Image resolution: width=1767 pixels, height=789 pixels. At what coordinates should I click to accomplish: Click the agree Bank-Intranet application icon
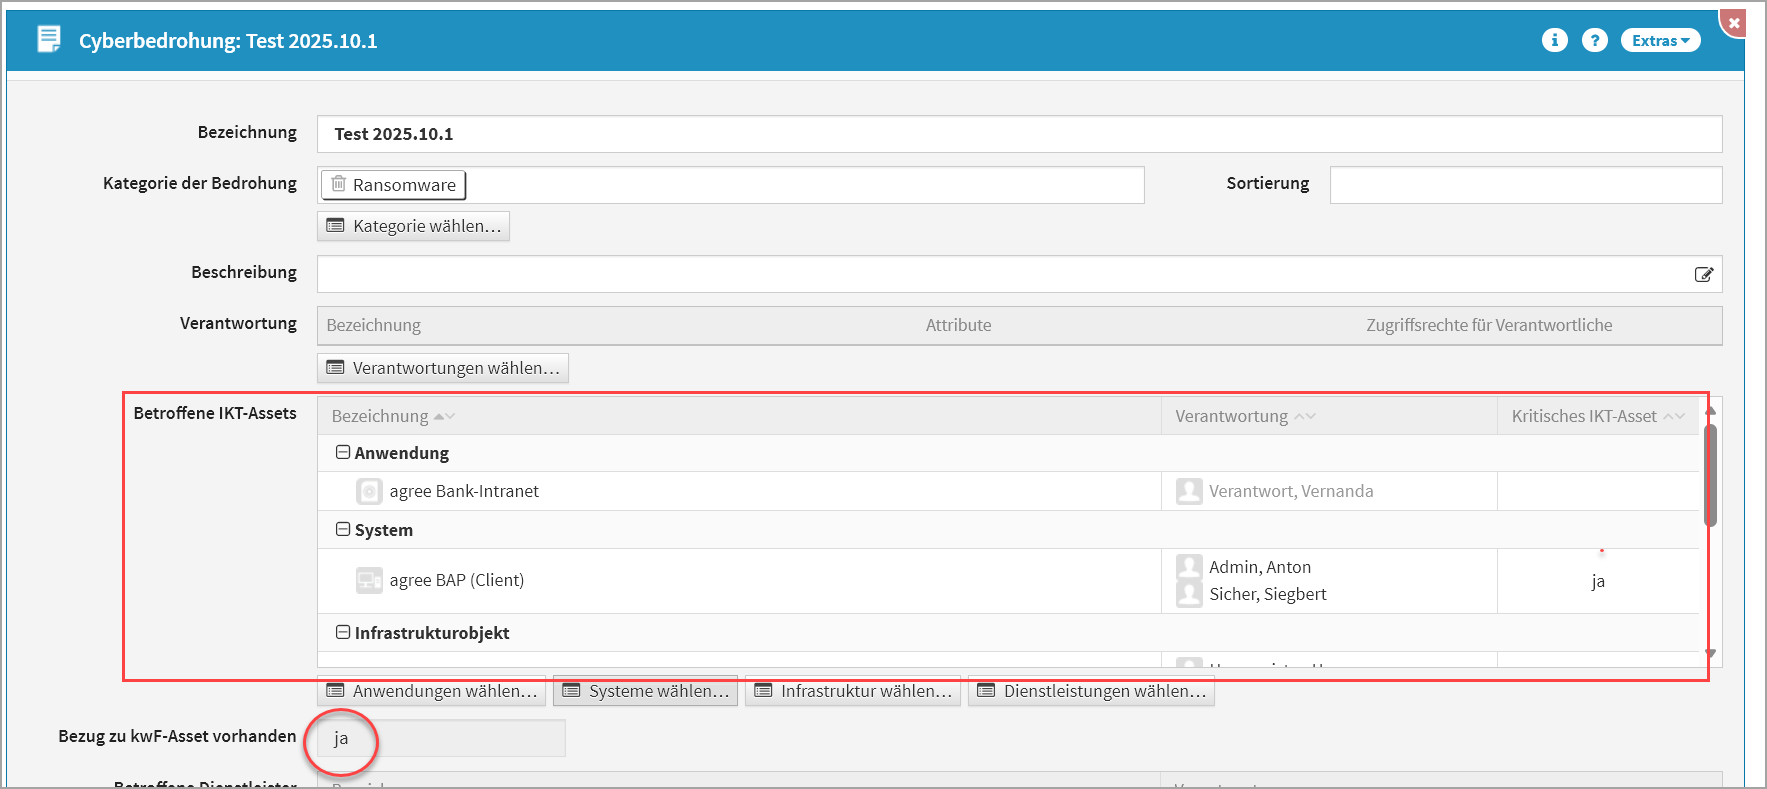(x=369, y=491)
